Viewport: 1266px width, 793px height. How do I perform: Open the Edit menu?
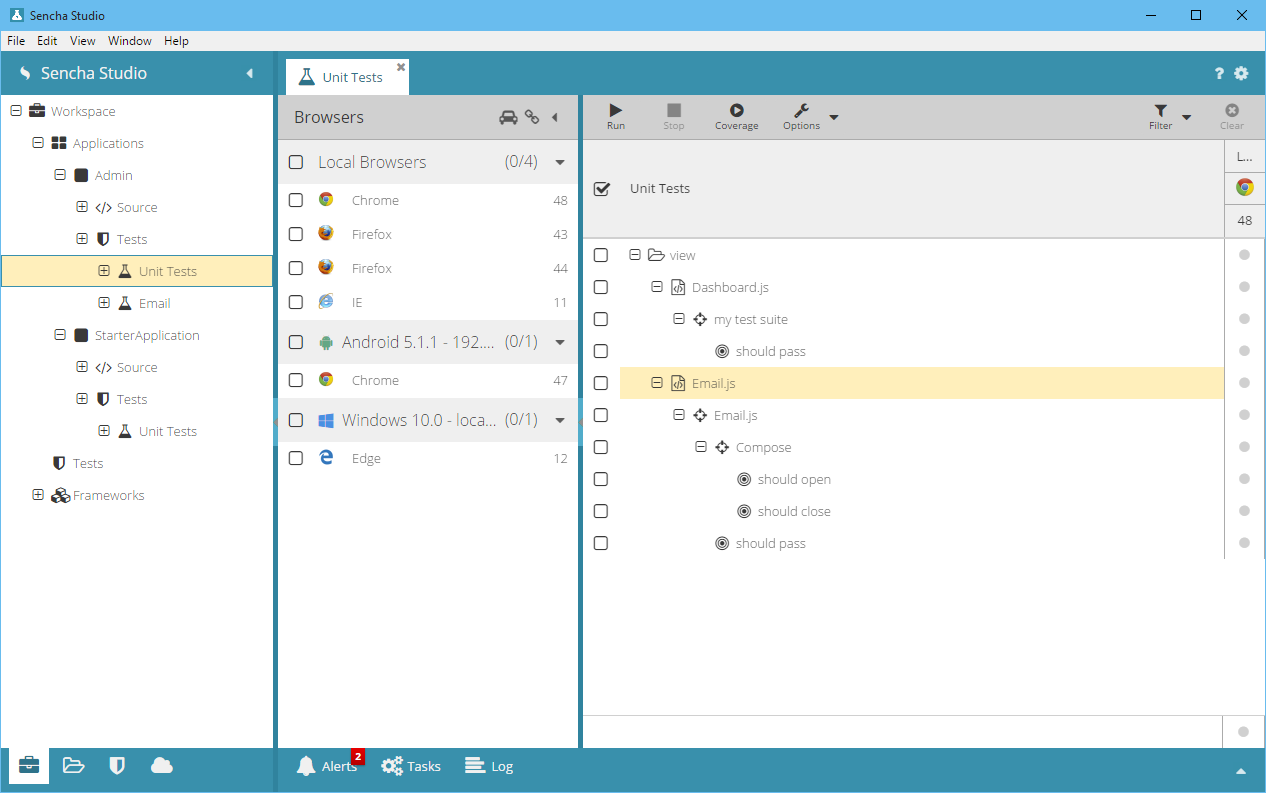[x=47, y=41]
